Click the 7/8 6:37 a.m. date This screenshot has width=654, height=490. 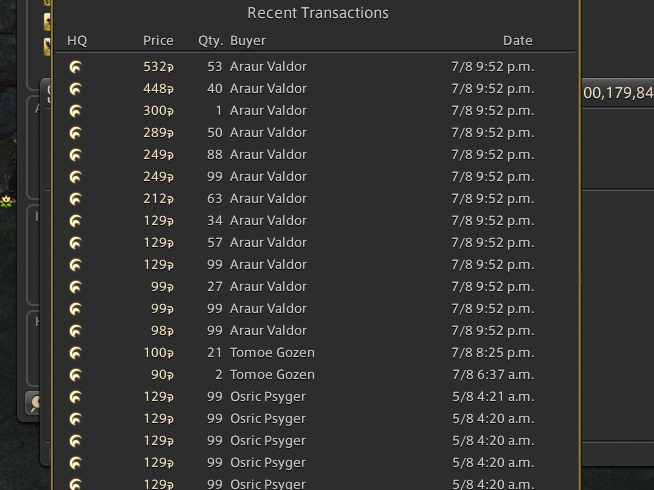tap(493, 375)
